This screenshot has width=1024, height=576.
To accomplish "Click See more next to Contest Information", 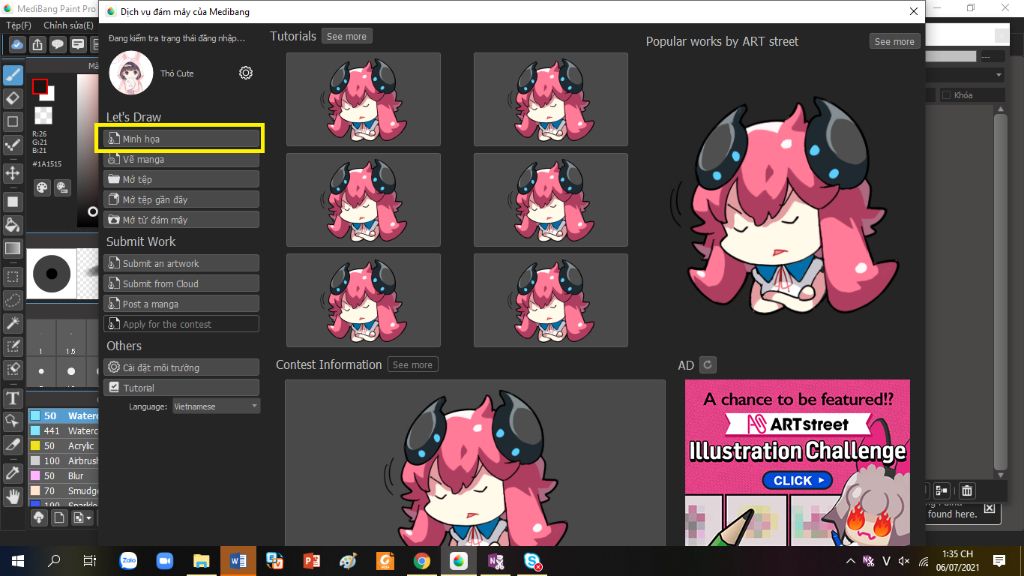I will coord(412,364).
